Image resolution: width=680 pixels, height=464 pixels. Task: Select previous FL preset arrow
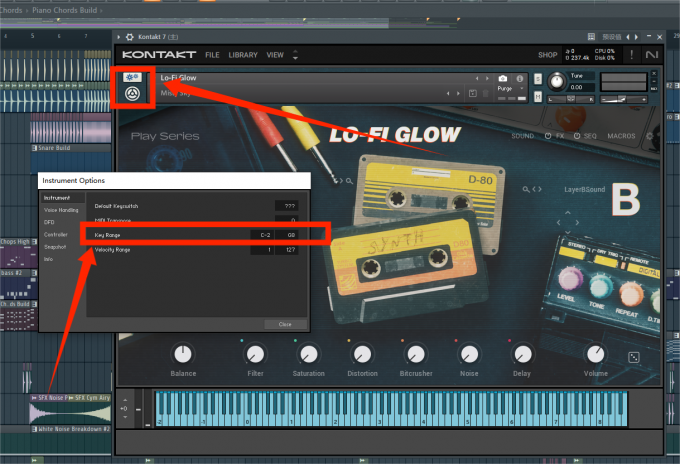628,37
